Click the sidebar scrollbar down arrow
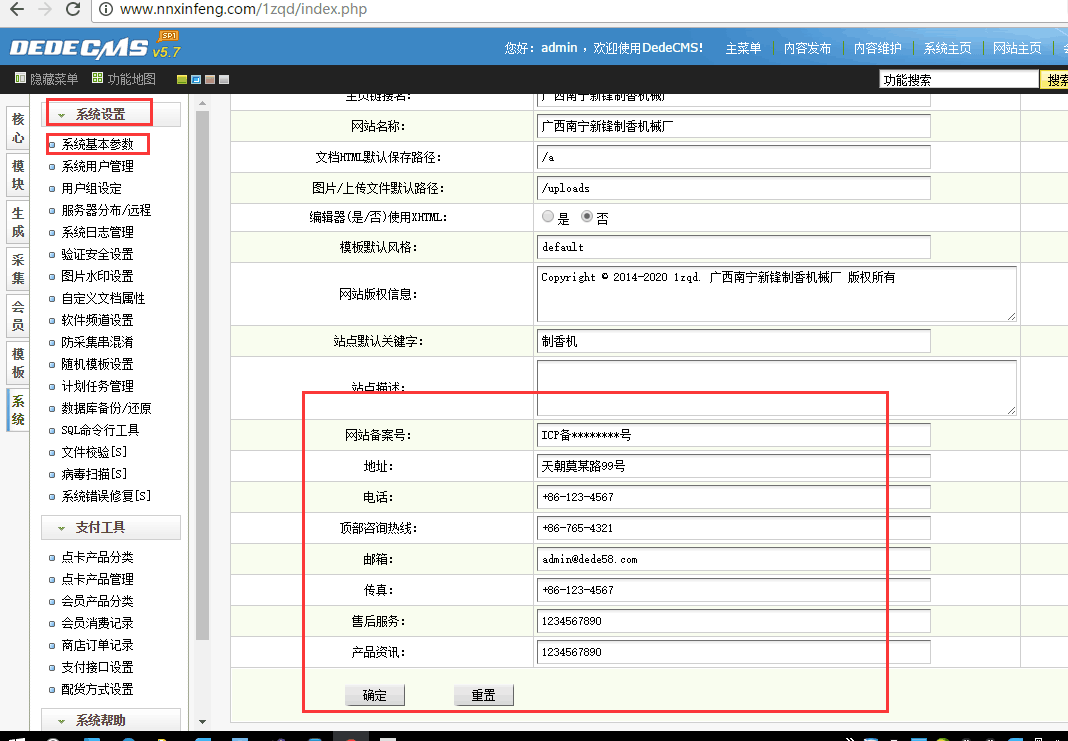 202,721
